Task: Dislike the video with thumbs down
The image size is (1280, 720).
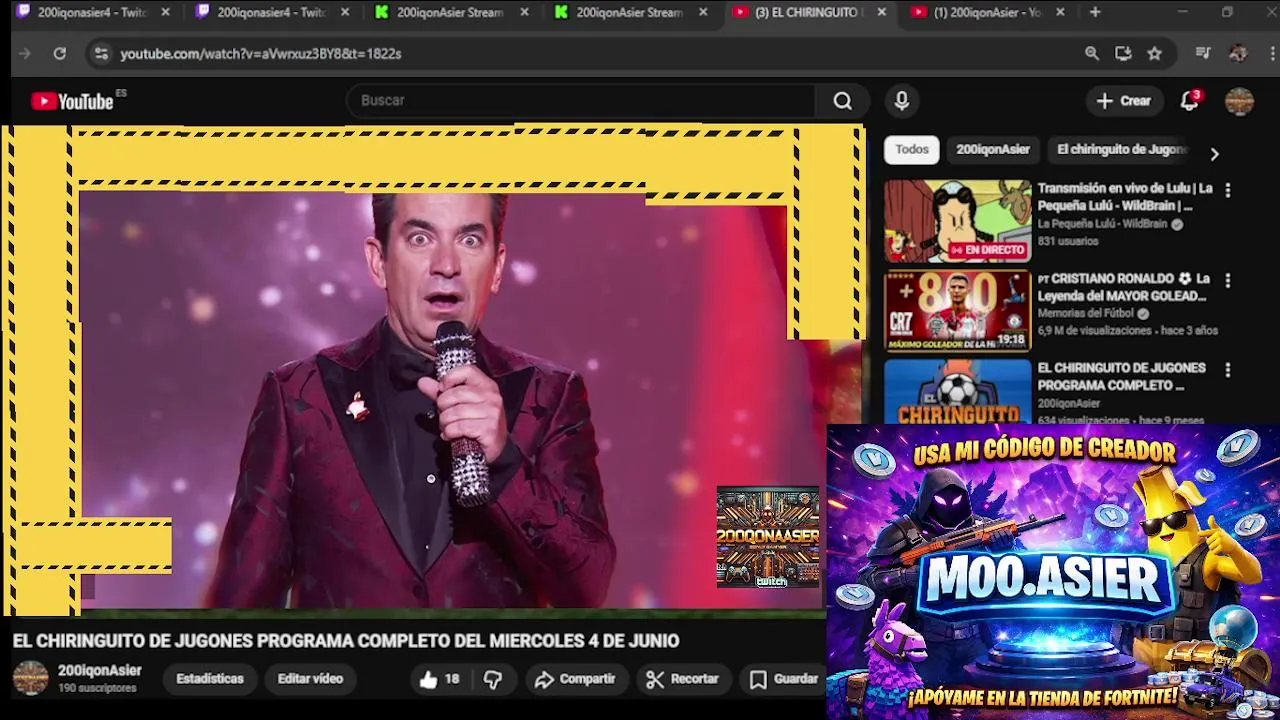Action: coord(493,679)
